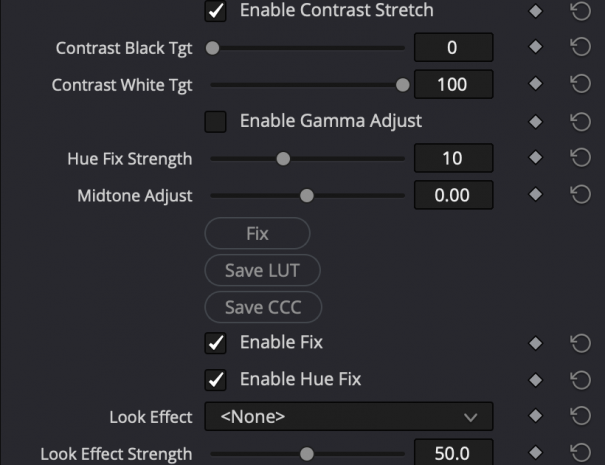
Task: Add keyframe for Hue Fix Strength
Action: pyautogui.click(x=535, y=158)
